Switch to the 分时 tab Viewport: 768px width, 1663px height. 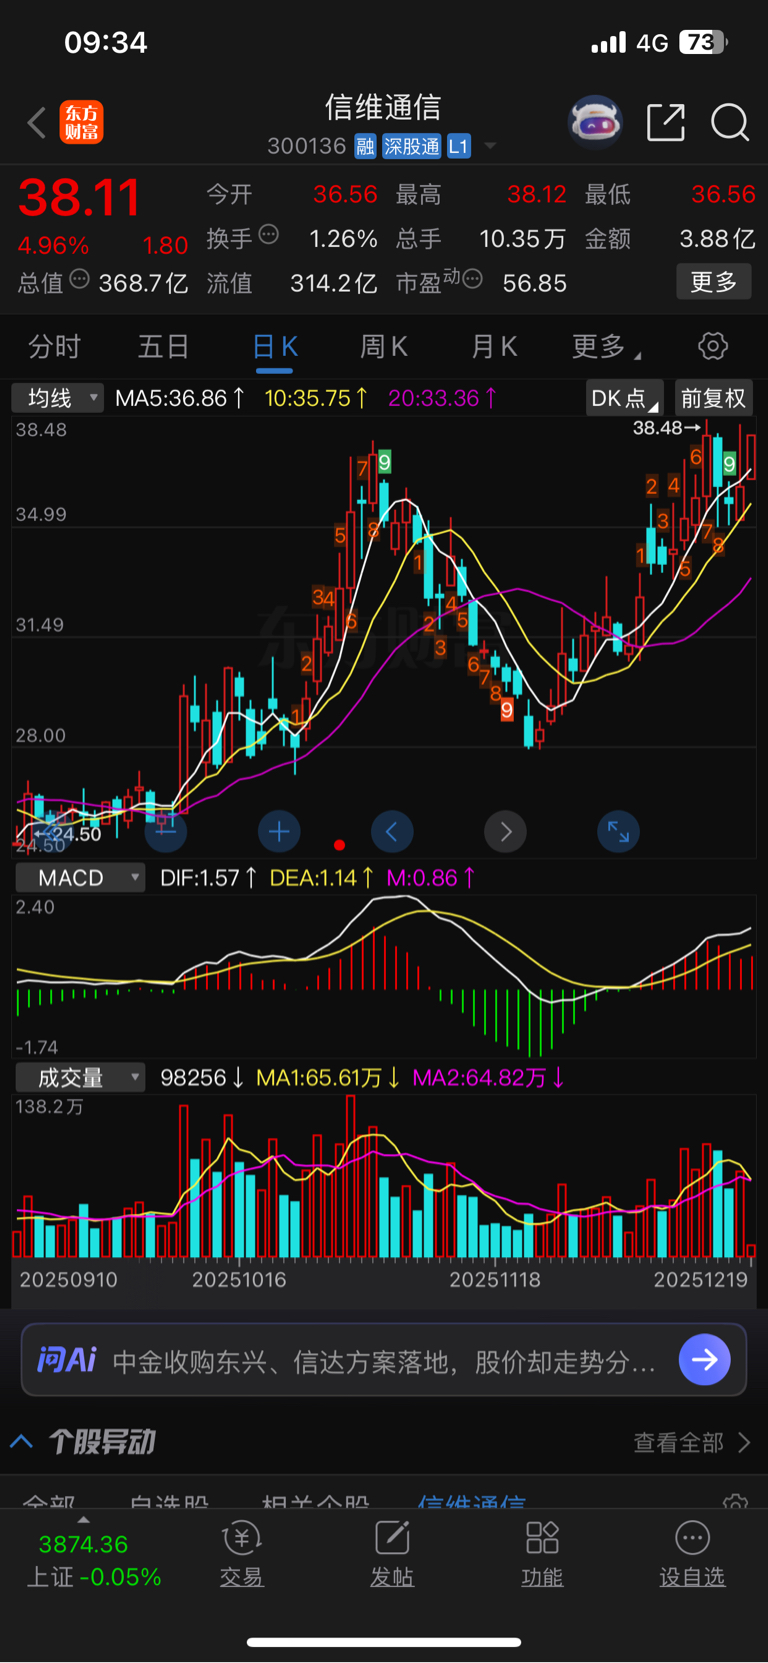tap(54, 347)
